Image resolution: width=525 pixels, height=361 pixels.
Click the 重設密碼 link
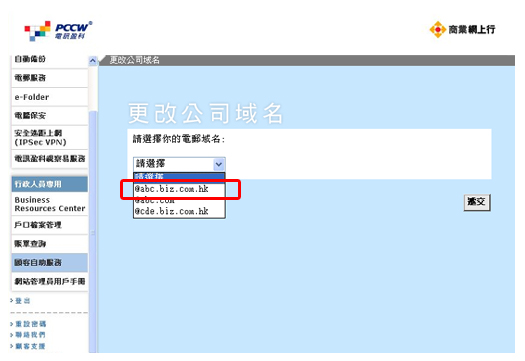click(x=30, y=324)
